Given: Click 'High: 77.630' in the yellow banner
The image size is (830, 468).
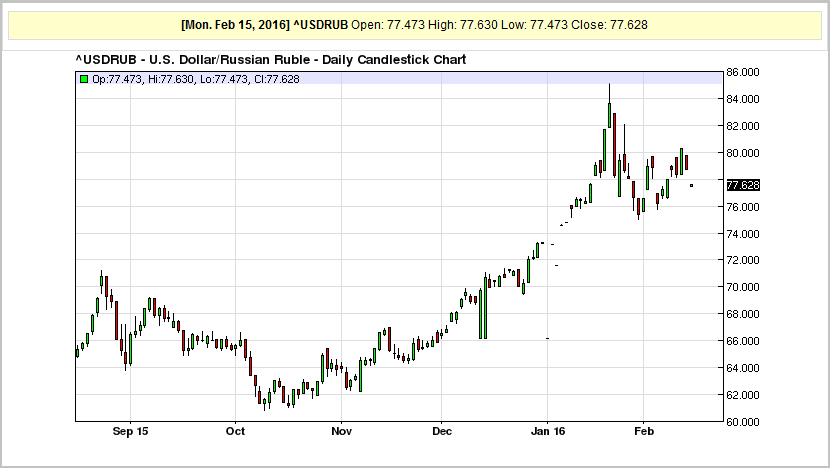Looking at the screenshot, I should pyautogui.click(x=463, y=25).
